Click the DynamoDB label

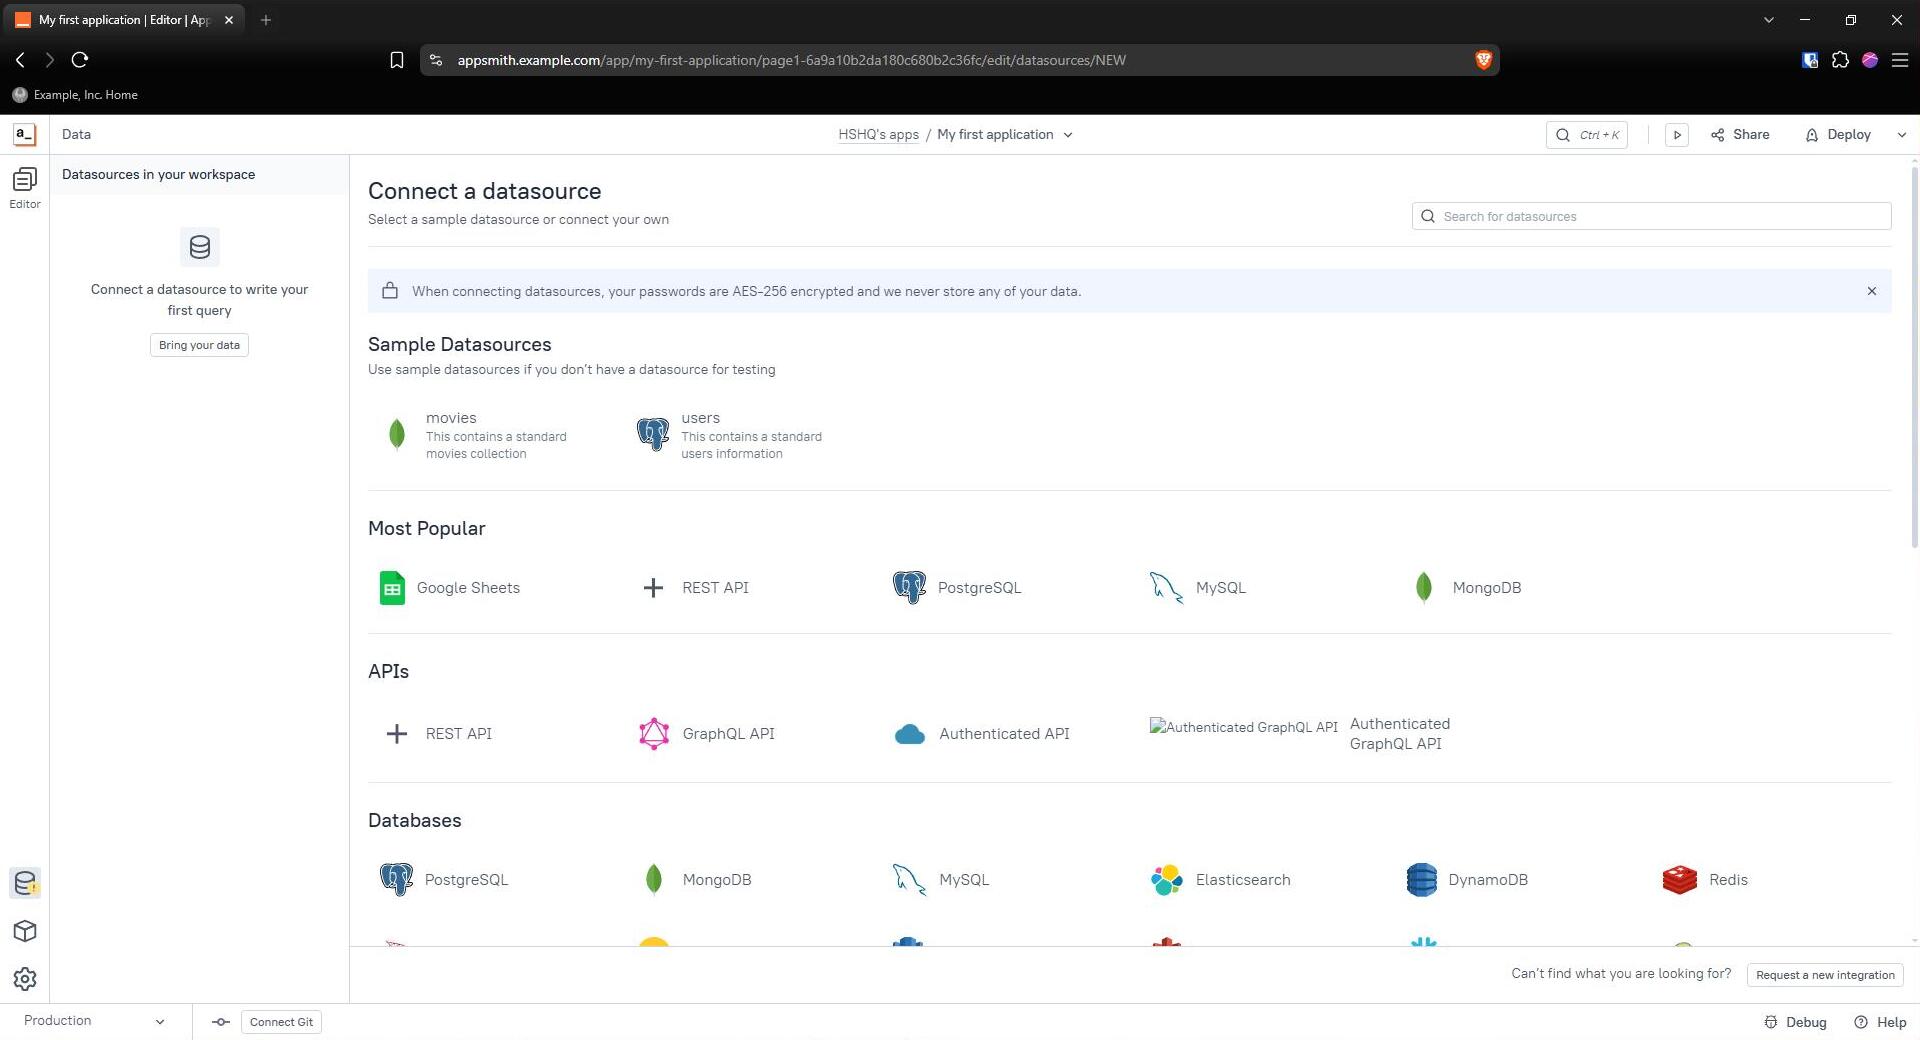(1488, 880)
